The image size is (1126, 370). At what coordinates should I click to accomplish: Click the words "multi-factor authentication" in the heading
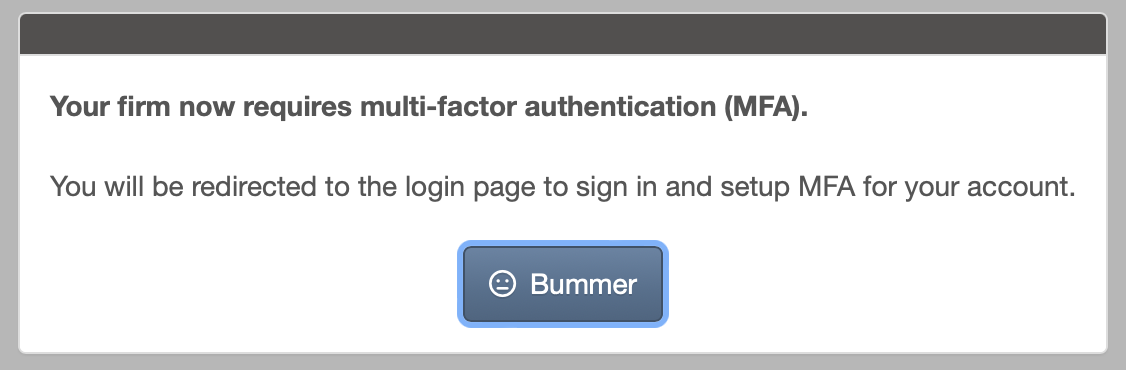click(538, 107)
